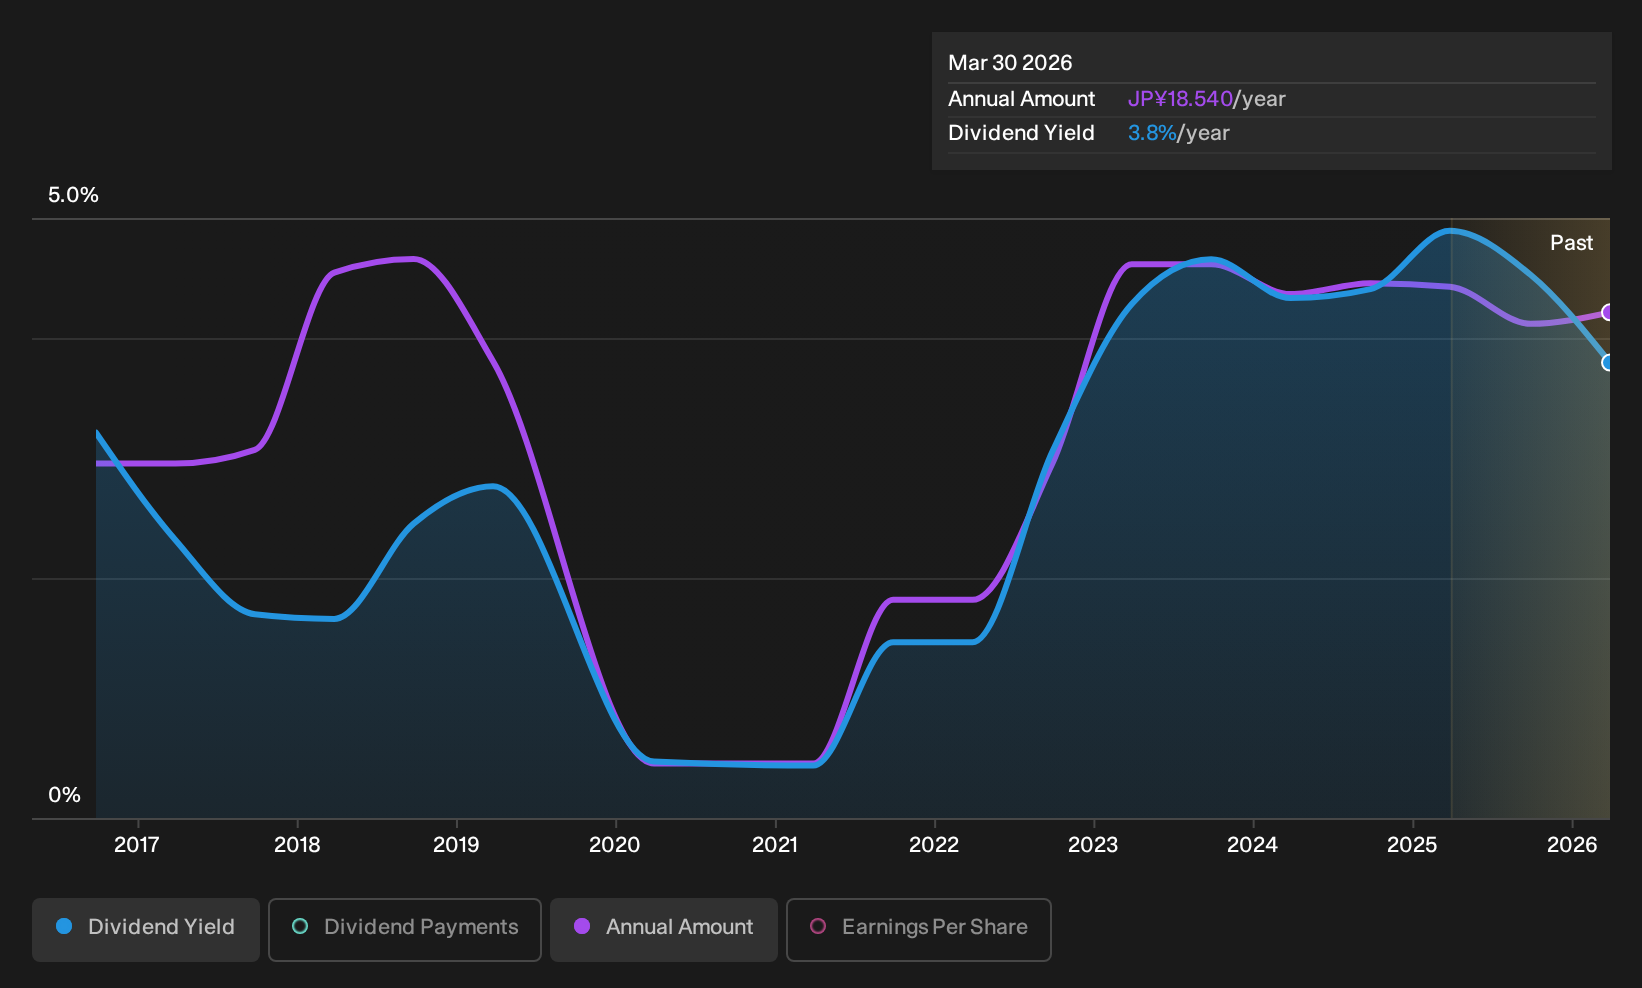Click the 2023 x-axis label
Screen dimensions: 1642x988
(1093, 845)
